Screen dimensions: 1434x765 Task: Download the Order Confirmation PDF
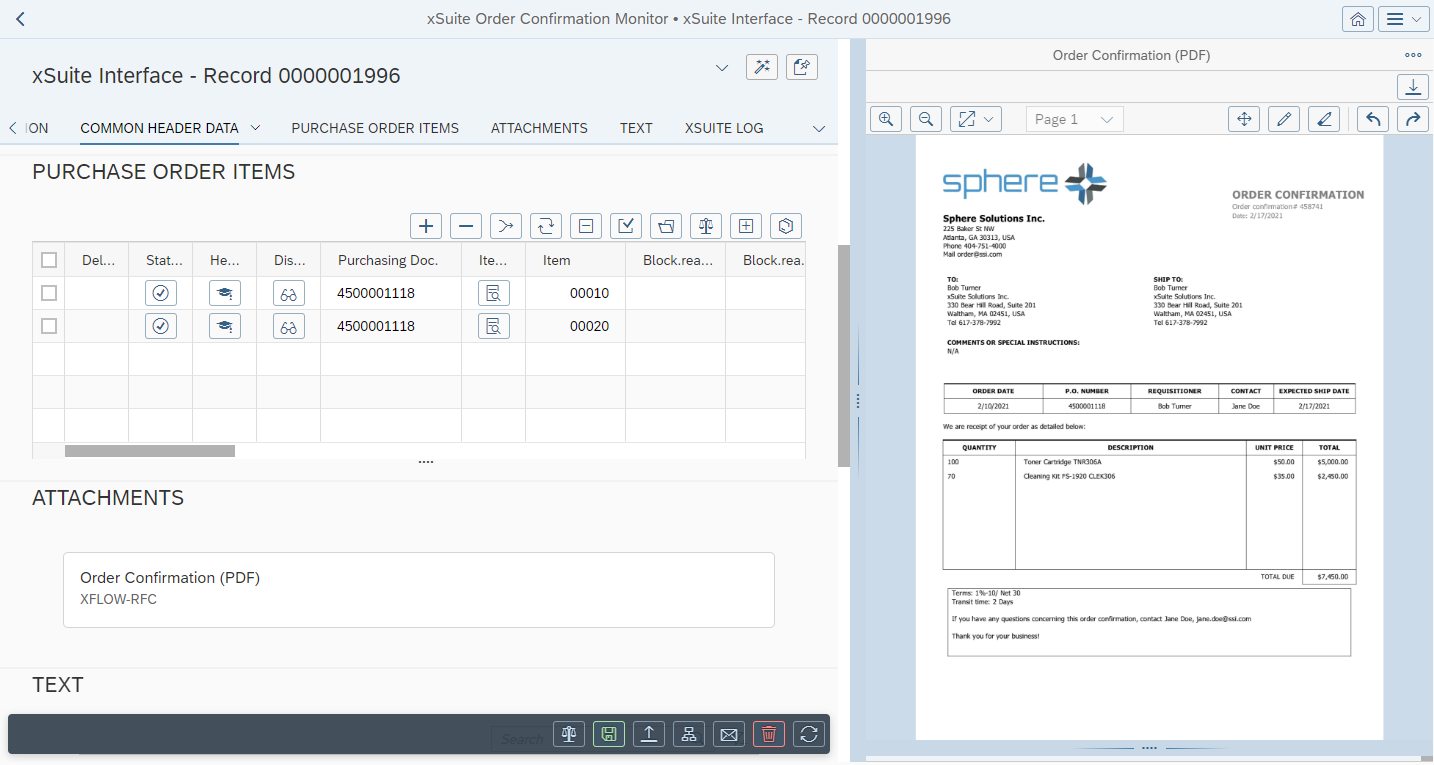(1412, 87)
